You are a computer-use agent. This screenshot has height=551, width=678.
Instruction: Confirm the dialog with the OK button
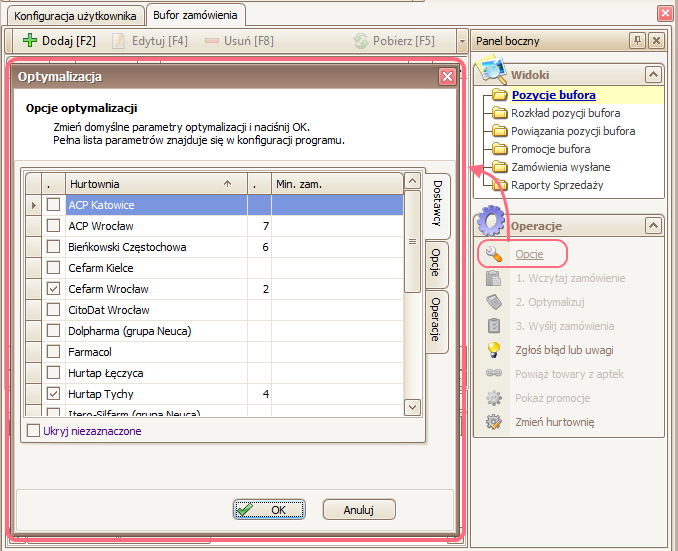click(x=268, y=509)
